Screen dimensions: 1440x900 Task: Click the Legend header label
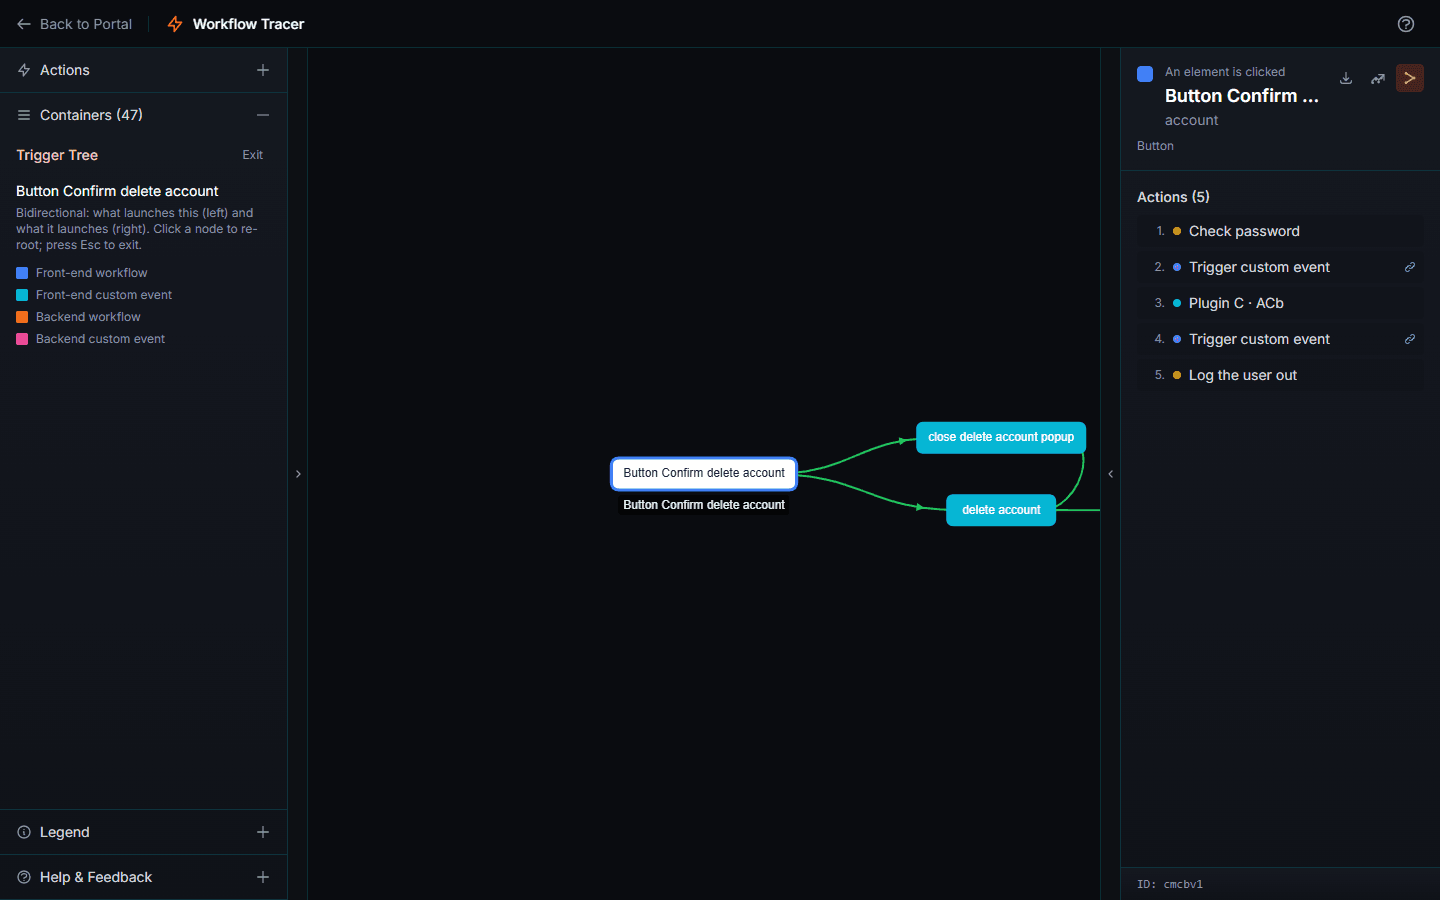(x=65, y=832)
